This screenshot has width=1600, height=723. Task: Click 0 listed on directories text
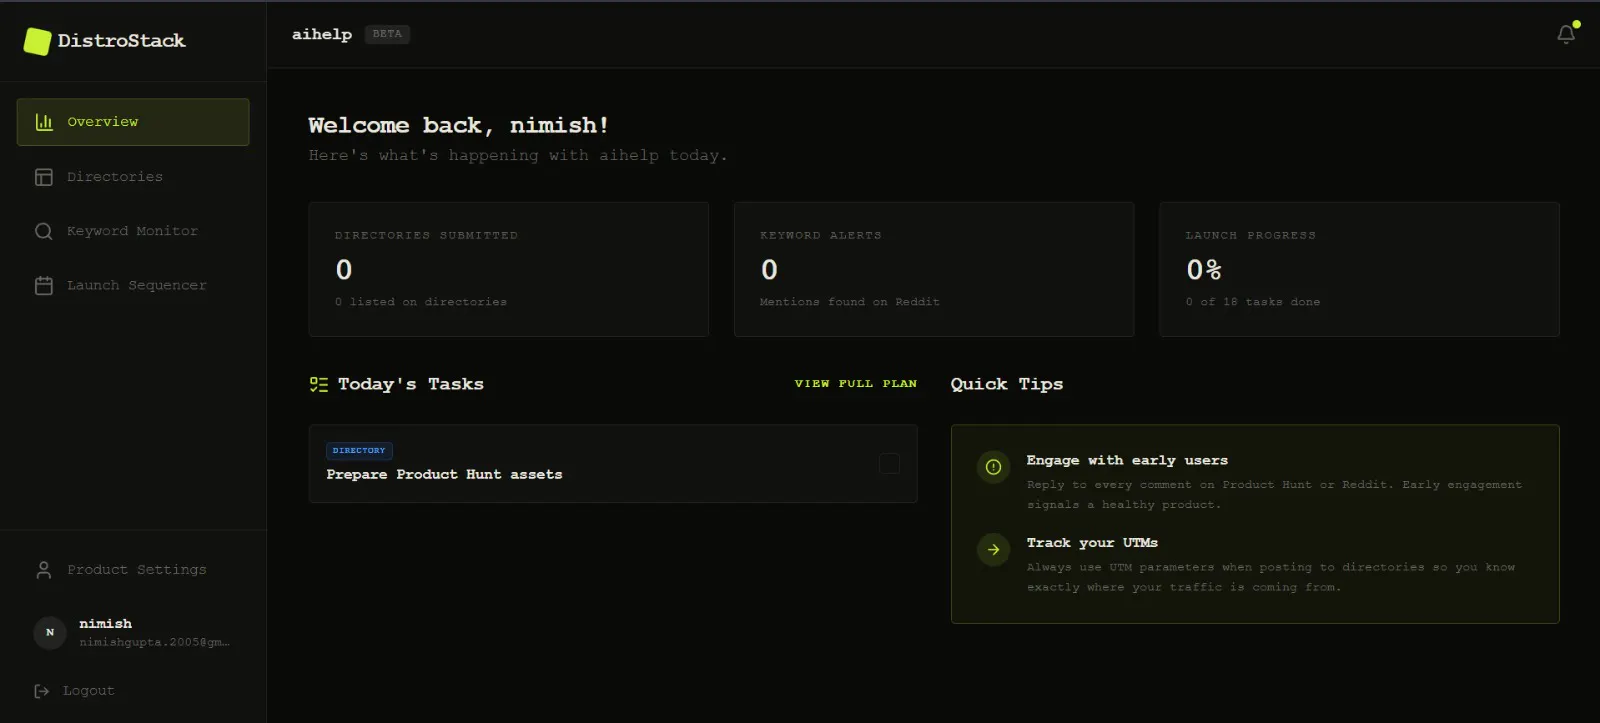point(421,302)
